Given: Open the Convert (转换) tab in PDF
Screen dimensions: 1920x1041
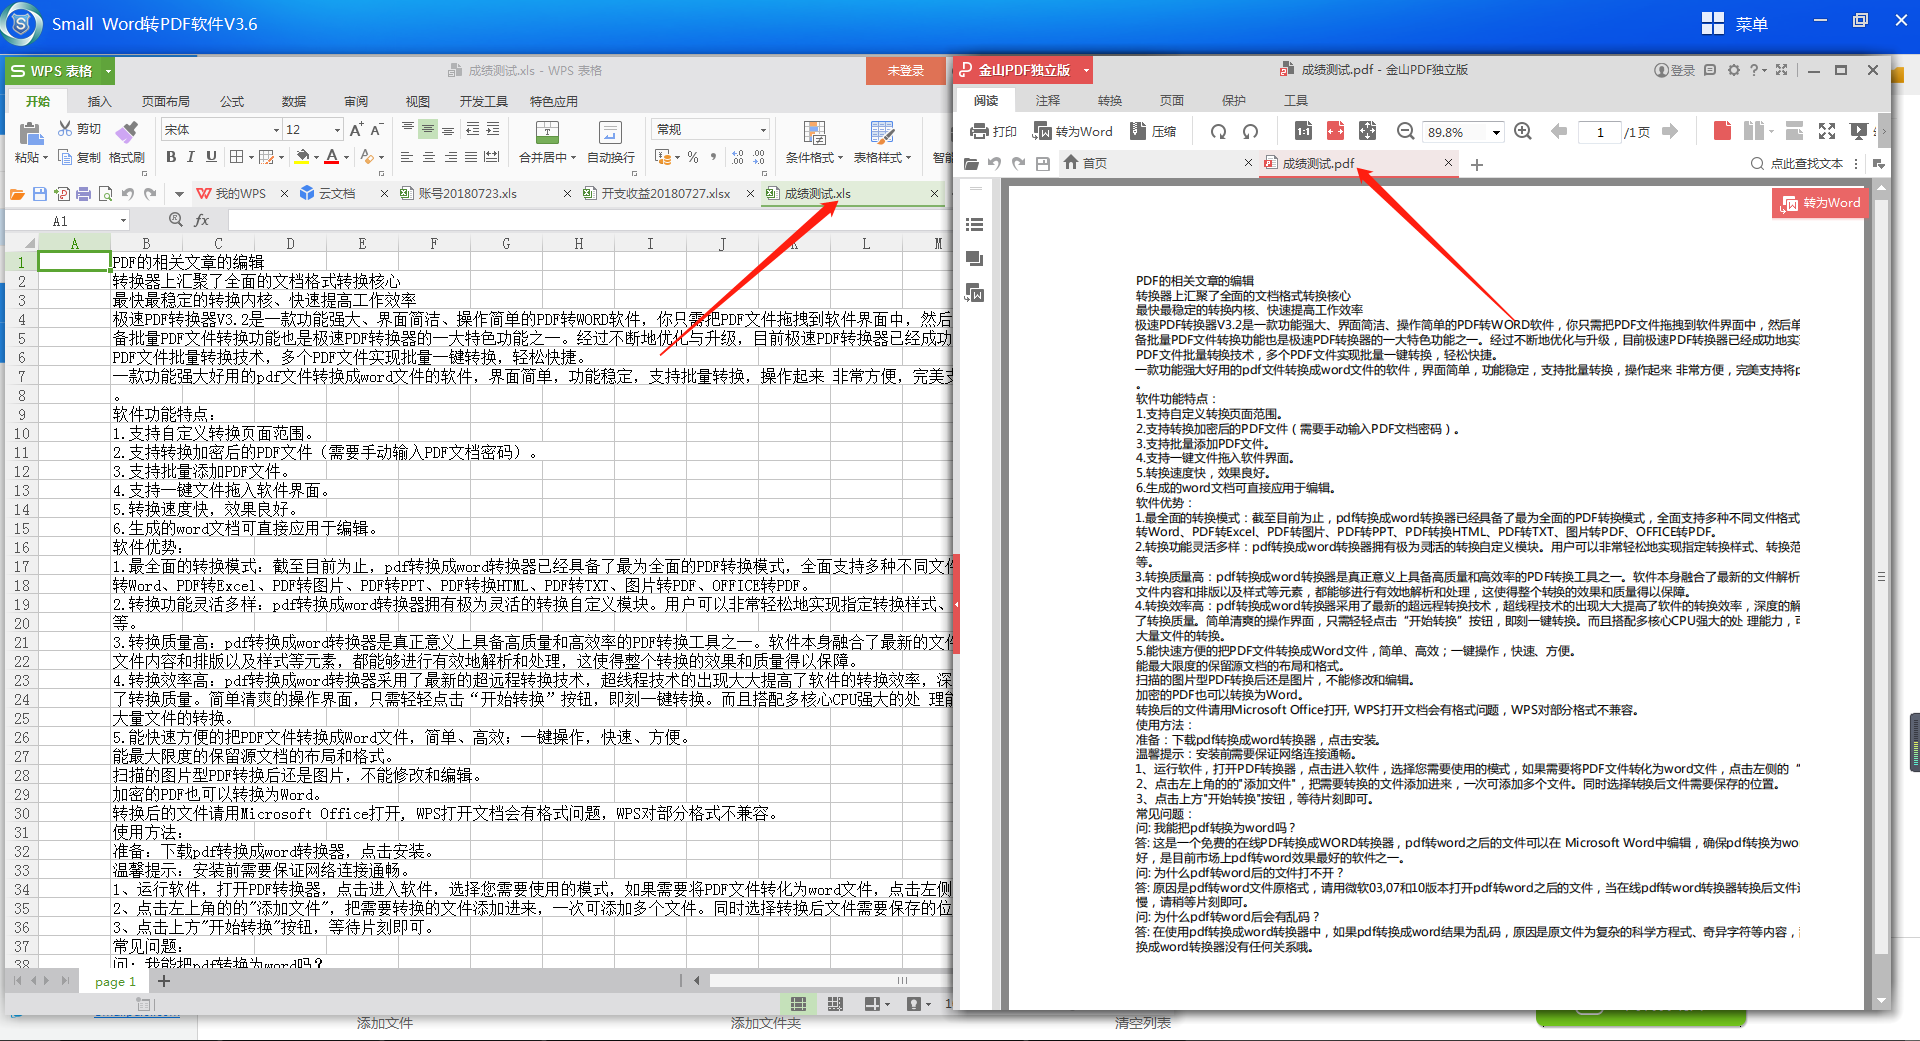Looking at the screenshot, I should (1110, 101).
